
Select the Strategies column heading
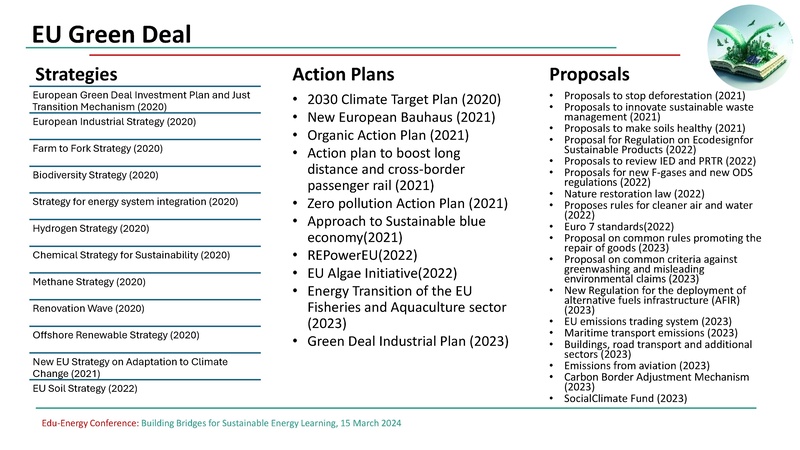[77, 75]
